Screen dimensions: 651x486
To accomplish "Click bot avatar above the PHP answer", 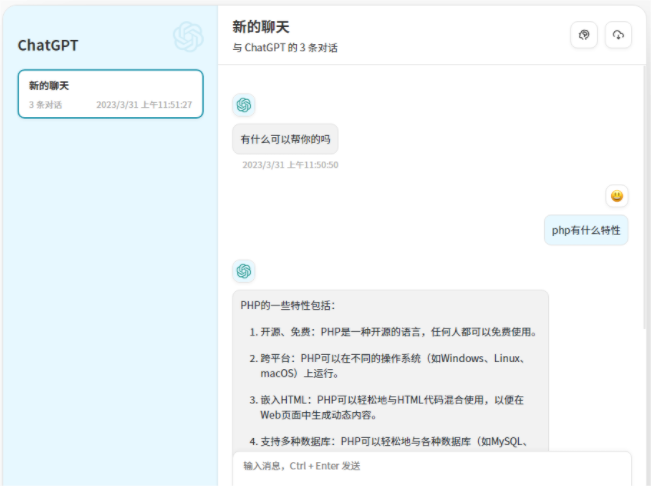I will tap(243, 271).
